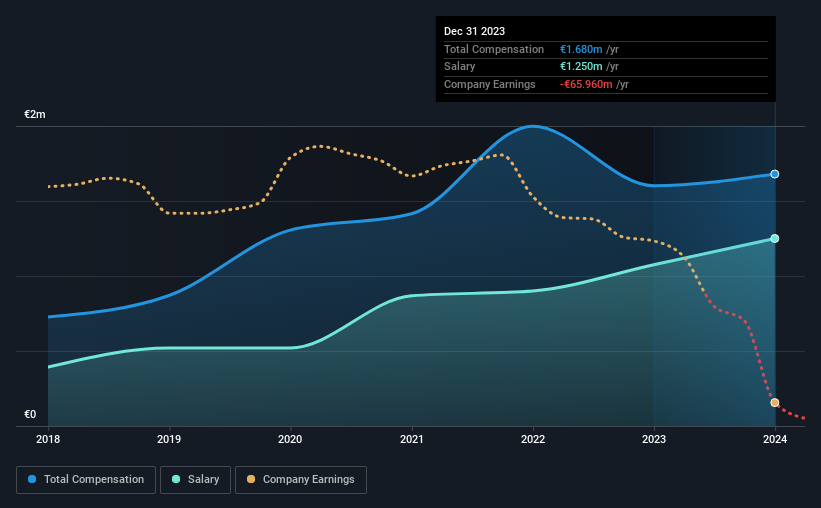
Task: Click the -€65.960m company earnings value
Action: tap(586, 84)
